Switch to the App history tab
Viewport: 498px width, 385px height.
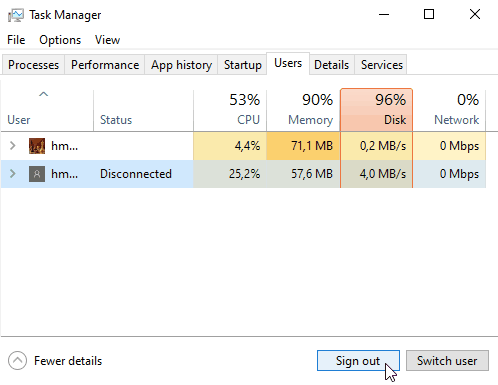pyautogui.click(x=181, y=65)
